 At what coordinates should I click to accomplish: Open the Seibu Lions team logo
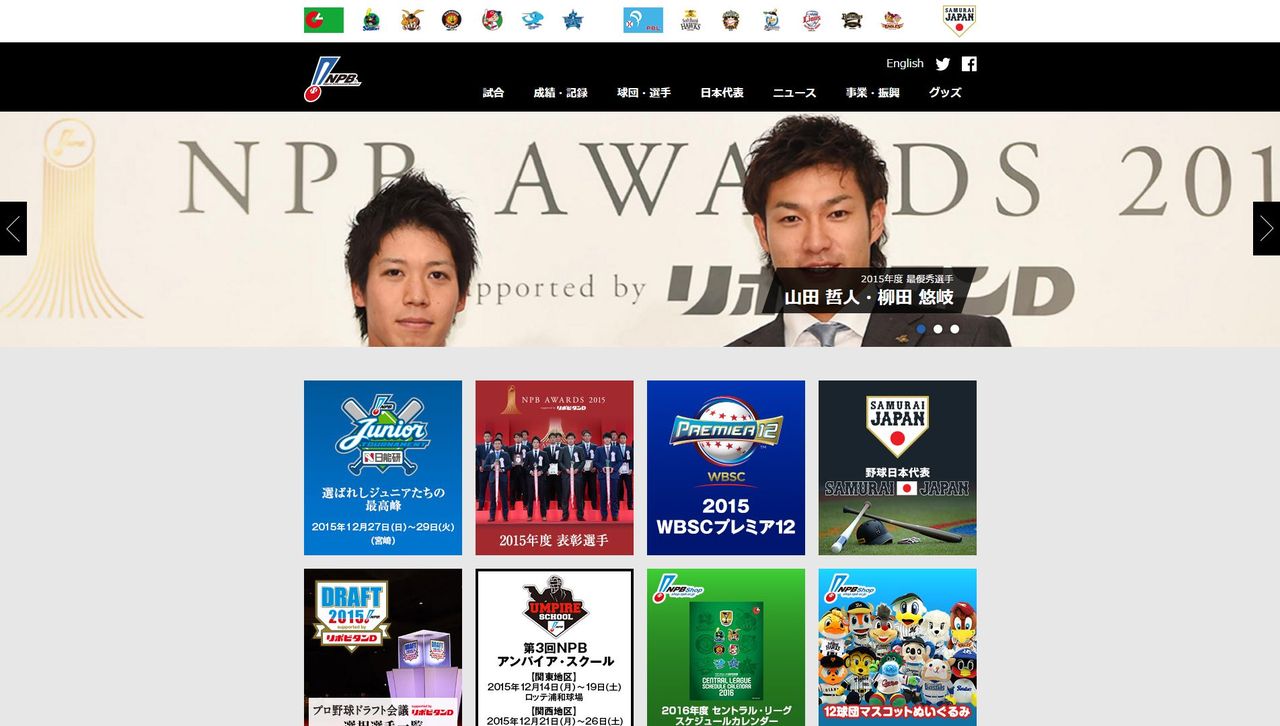point(811,20)
